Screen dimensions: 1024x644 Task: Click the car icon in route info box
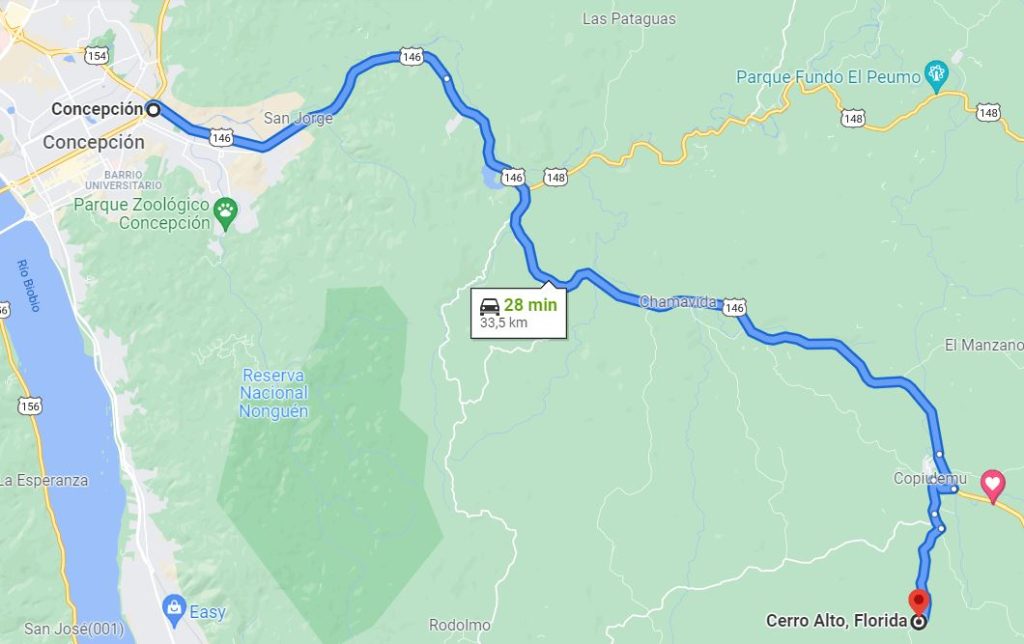tap(490, 306)
